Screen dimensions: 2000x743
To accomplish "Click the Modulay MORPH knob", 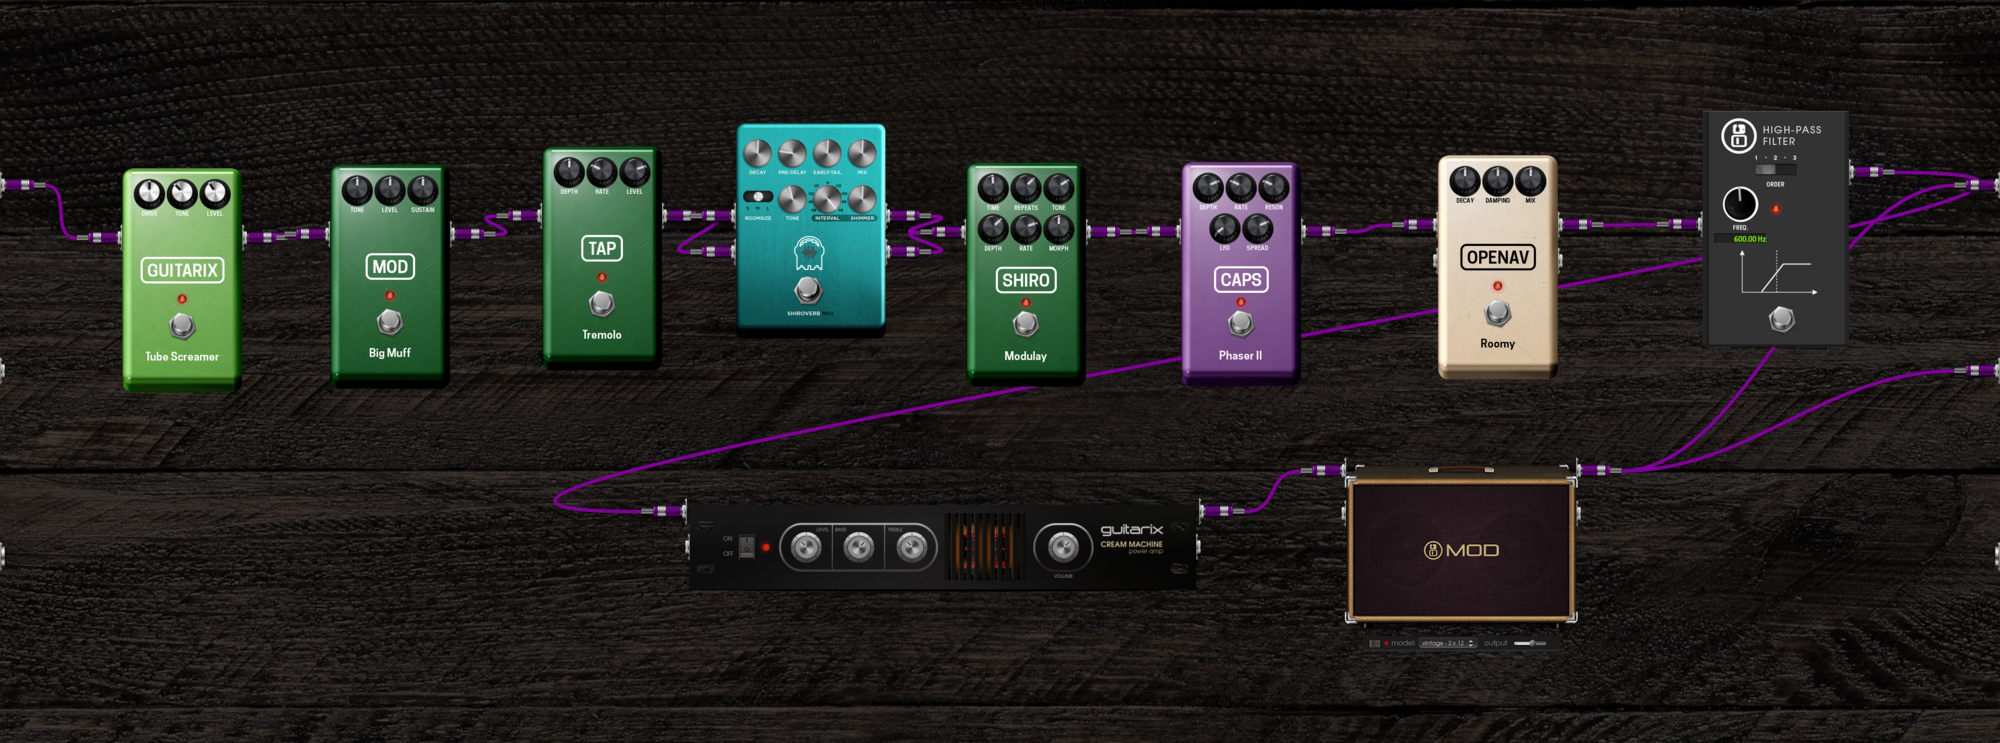I will tap(1059, 229).
